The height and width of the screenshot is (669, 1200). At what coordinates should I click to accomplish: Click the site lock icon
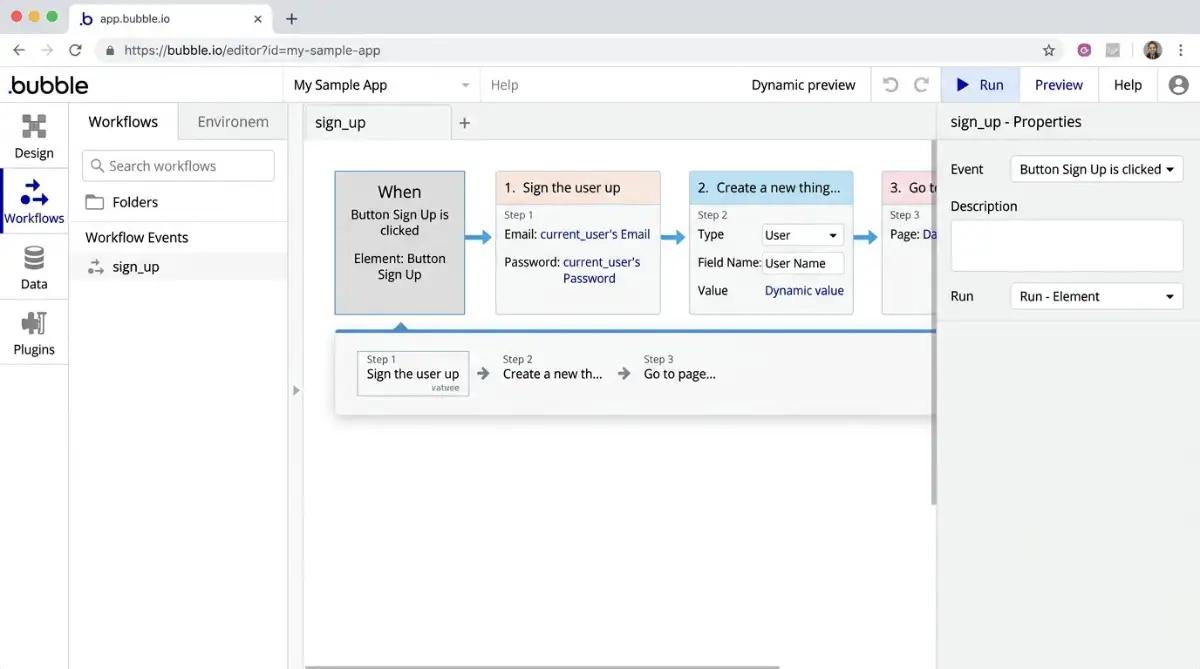click(110, 50)
